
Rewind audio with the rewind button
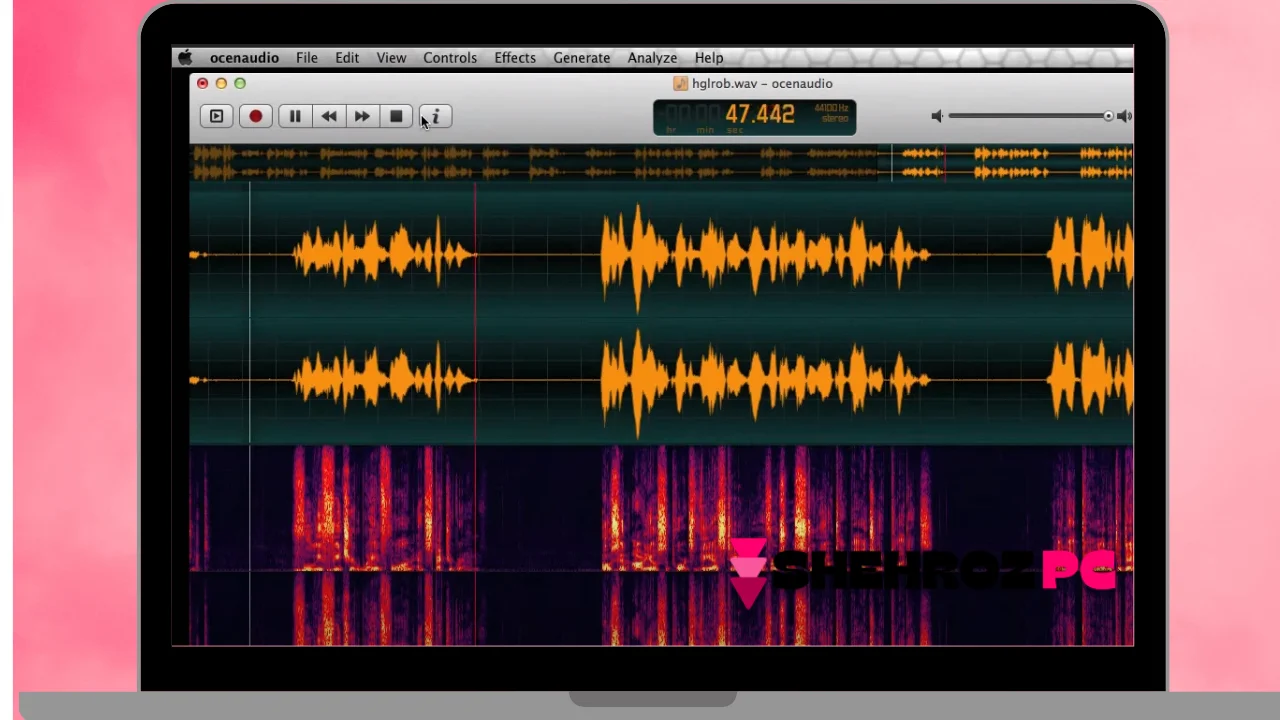click(329, 117)
